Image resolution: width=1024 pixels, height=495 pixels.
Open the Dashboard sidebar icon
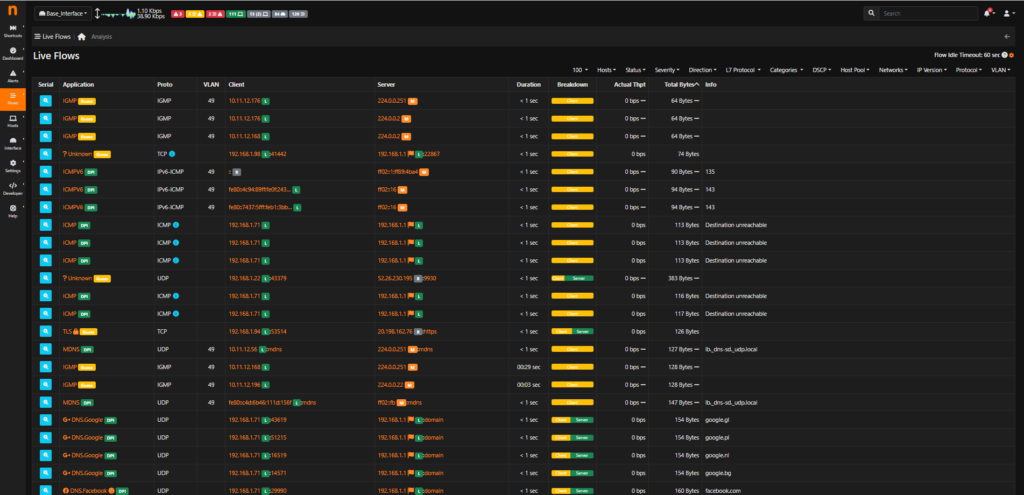(13, 53)
